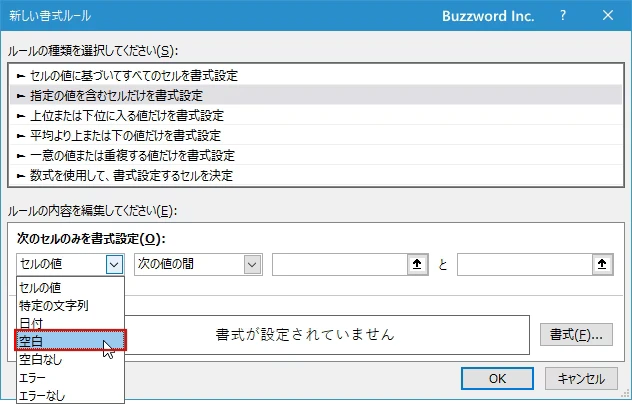Image resolution: width=632 pixels, height=404 pixels.
Task: Click range selector icon for first value field
Action: (x=417, y=264)
